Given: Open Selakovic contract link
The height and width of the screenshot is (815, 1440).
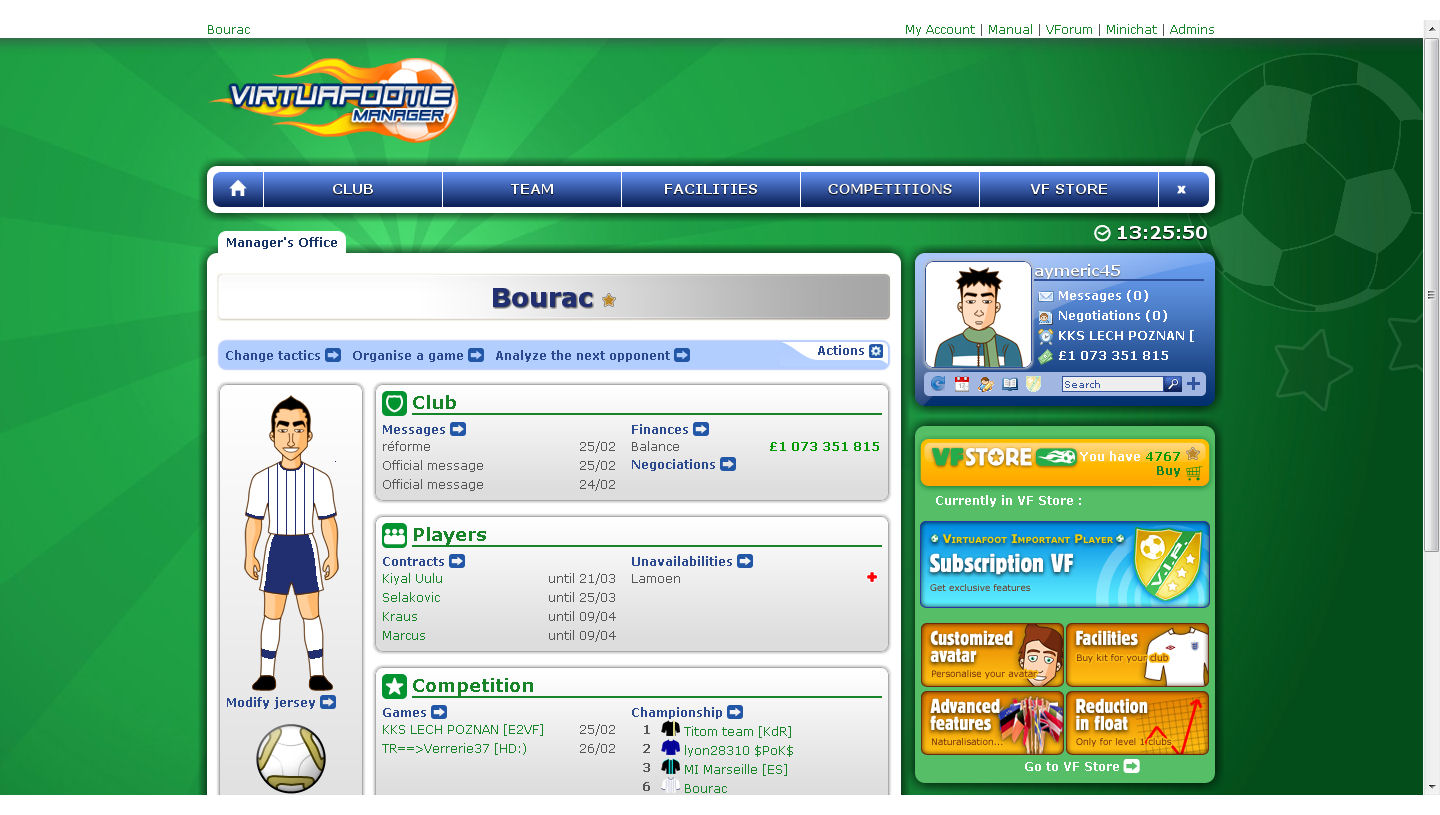Looking at the screenshot, I should click(x=411, y=597).
